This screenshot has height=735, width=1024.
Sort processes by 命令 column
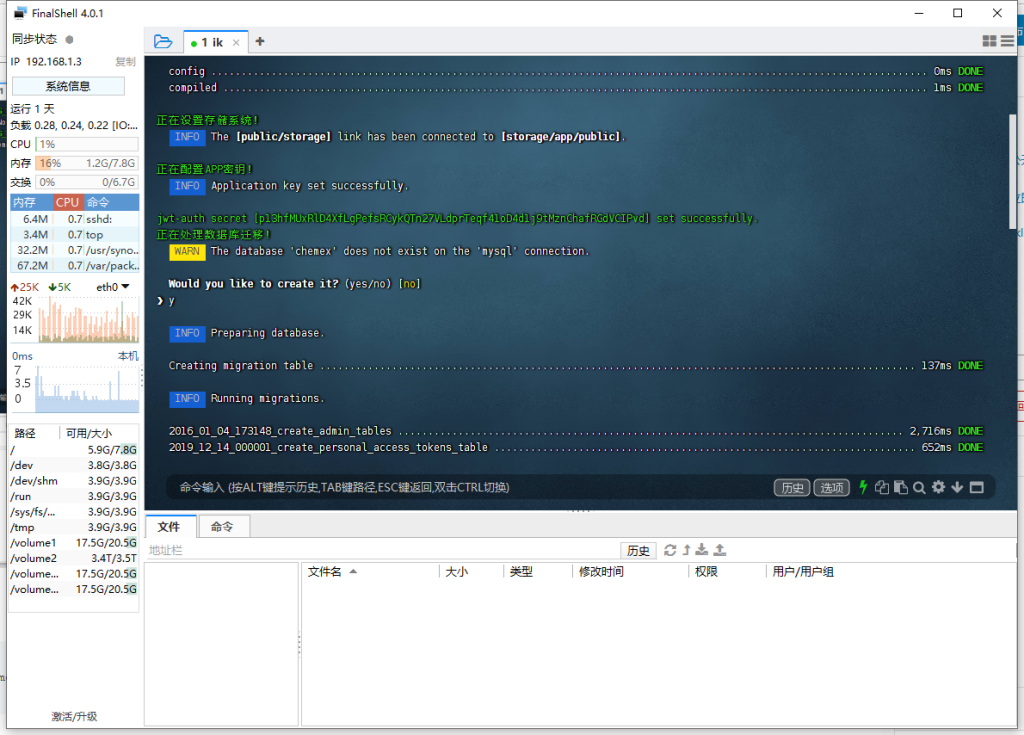click(111, 203)
